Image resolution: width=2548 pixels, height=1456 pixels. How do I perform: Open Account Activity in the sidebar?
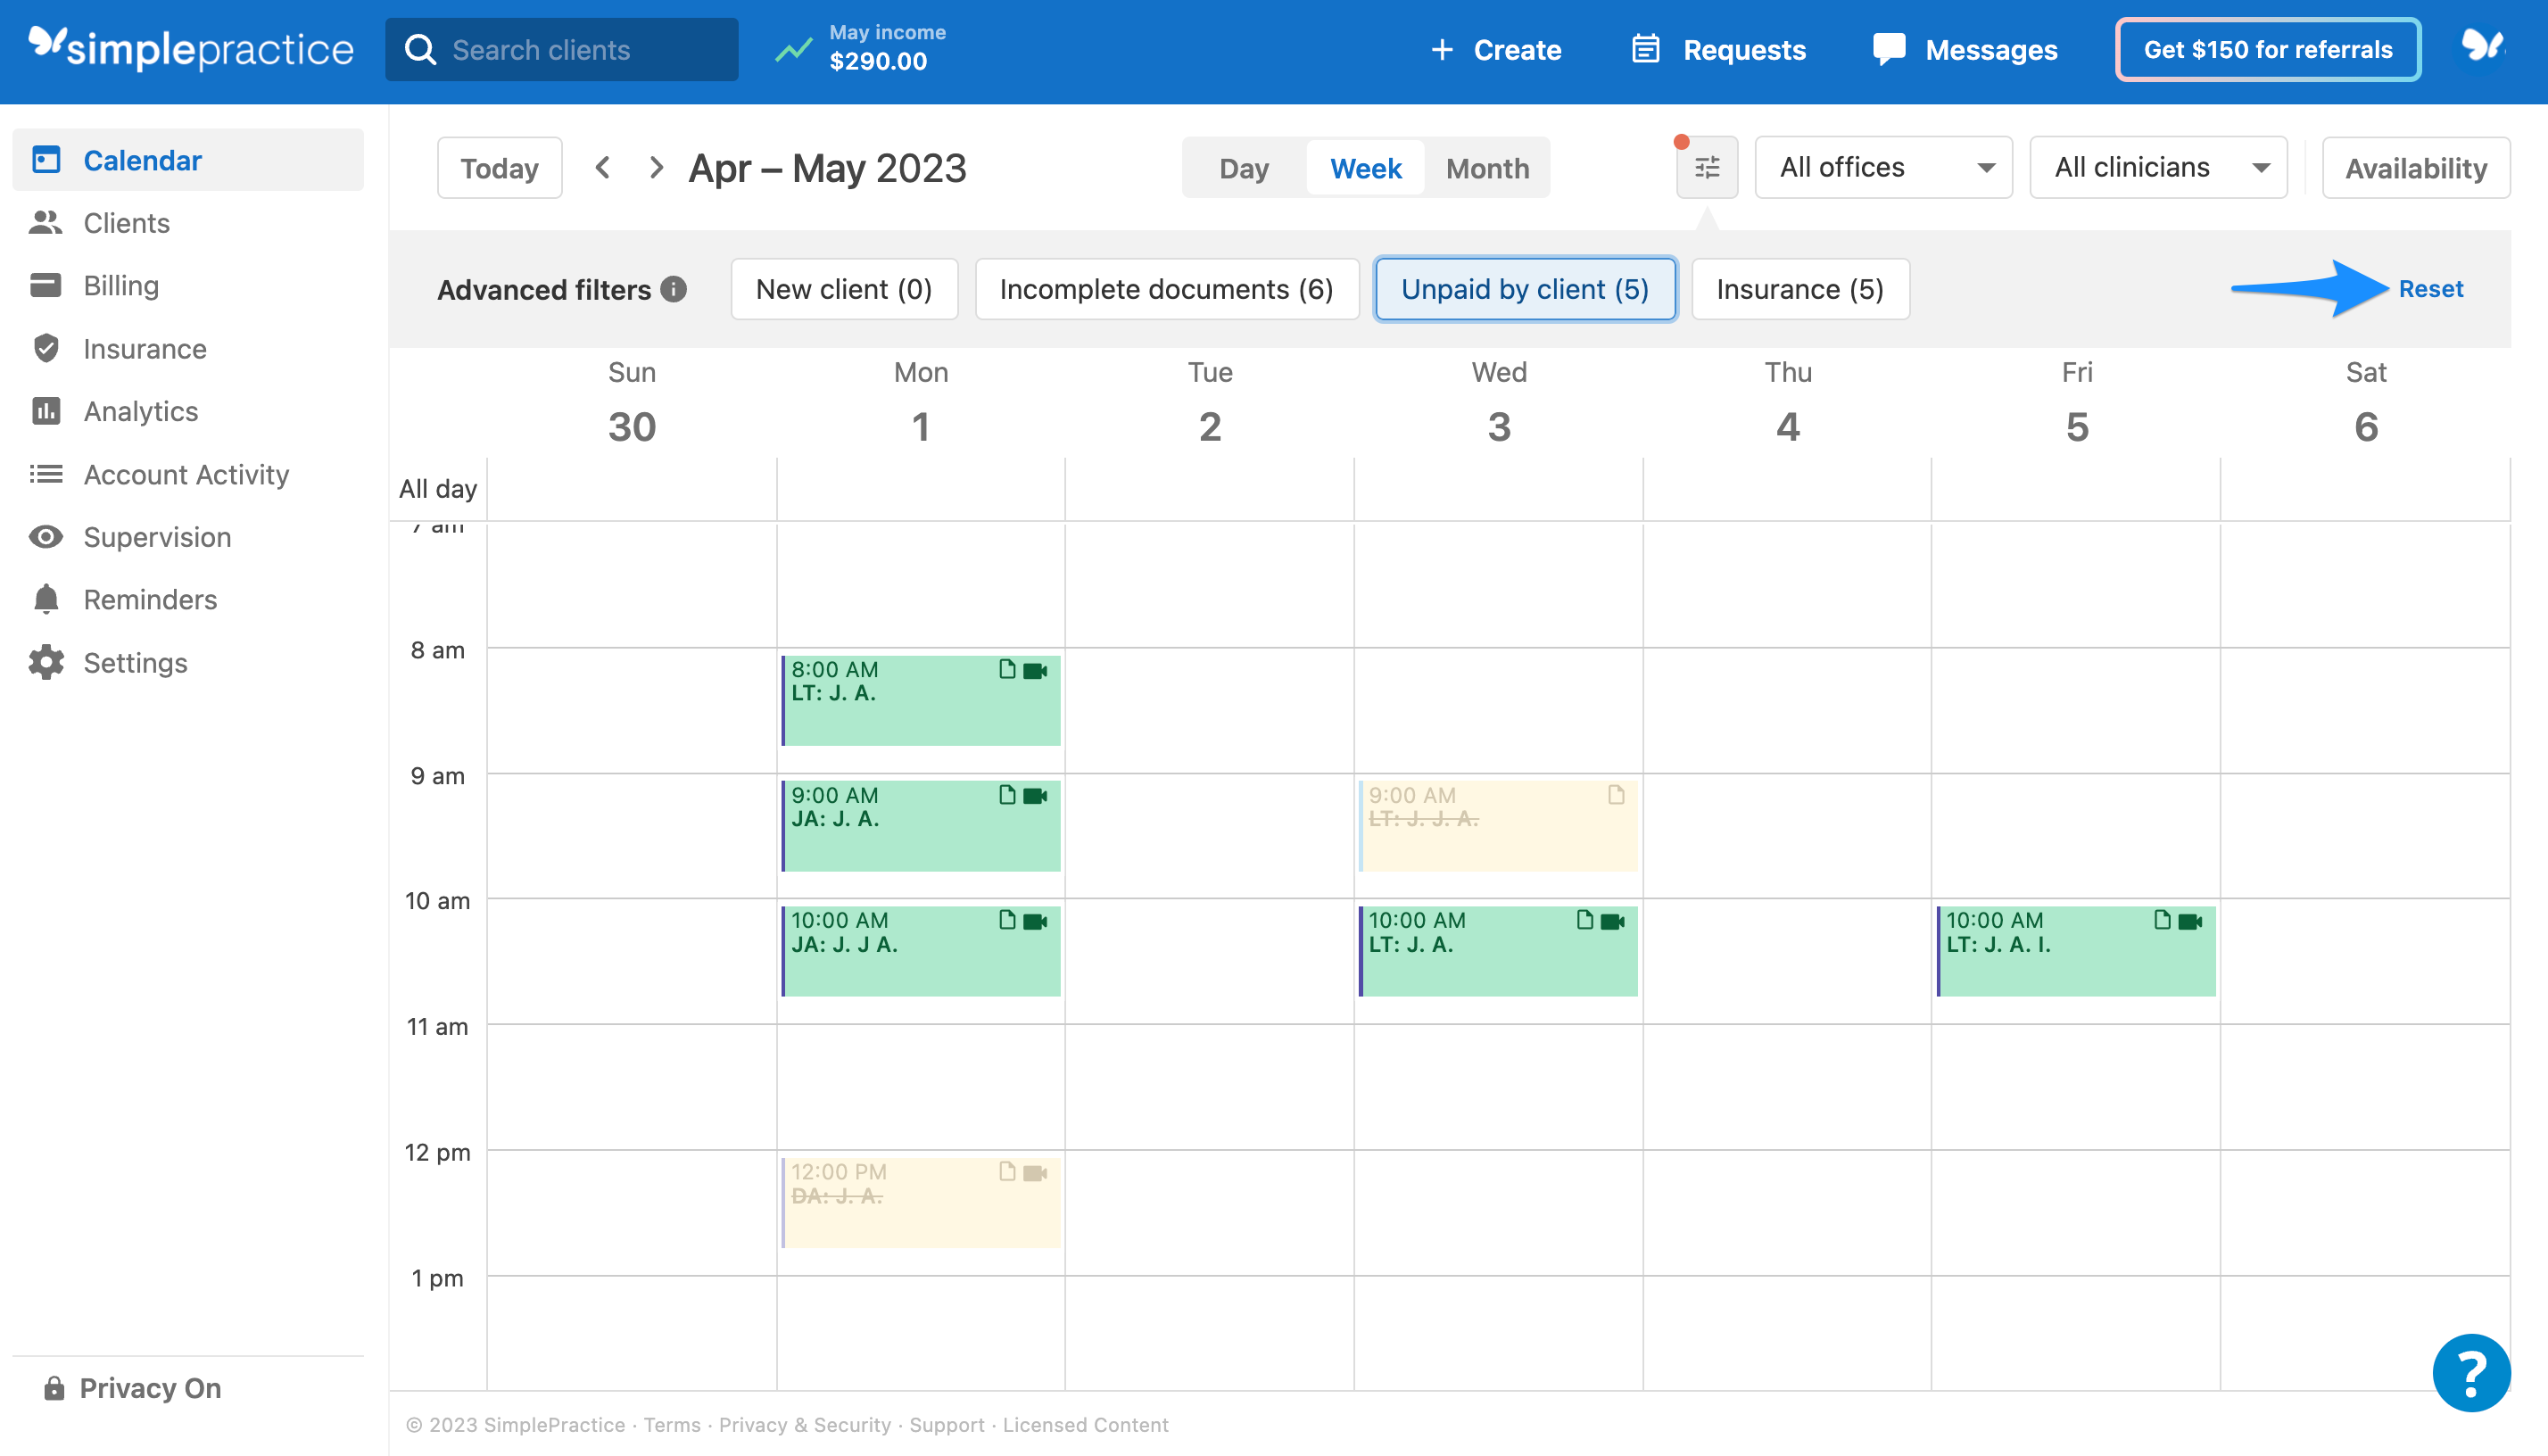point(188,474)
